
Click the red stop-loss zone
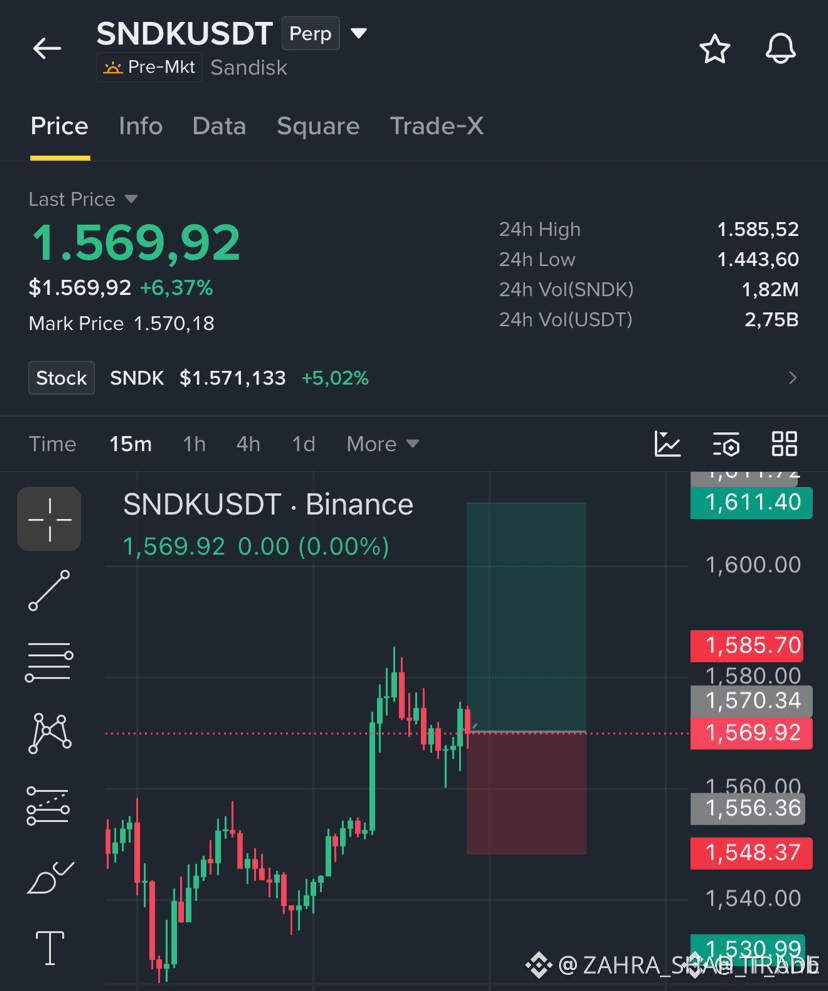(527, 794)
